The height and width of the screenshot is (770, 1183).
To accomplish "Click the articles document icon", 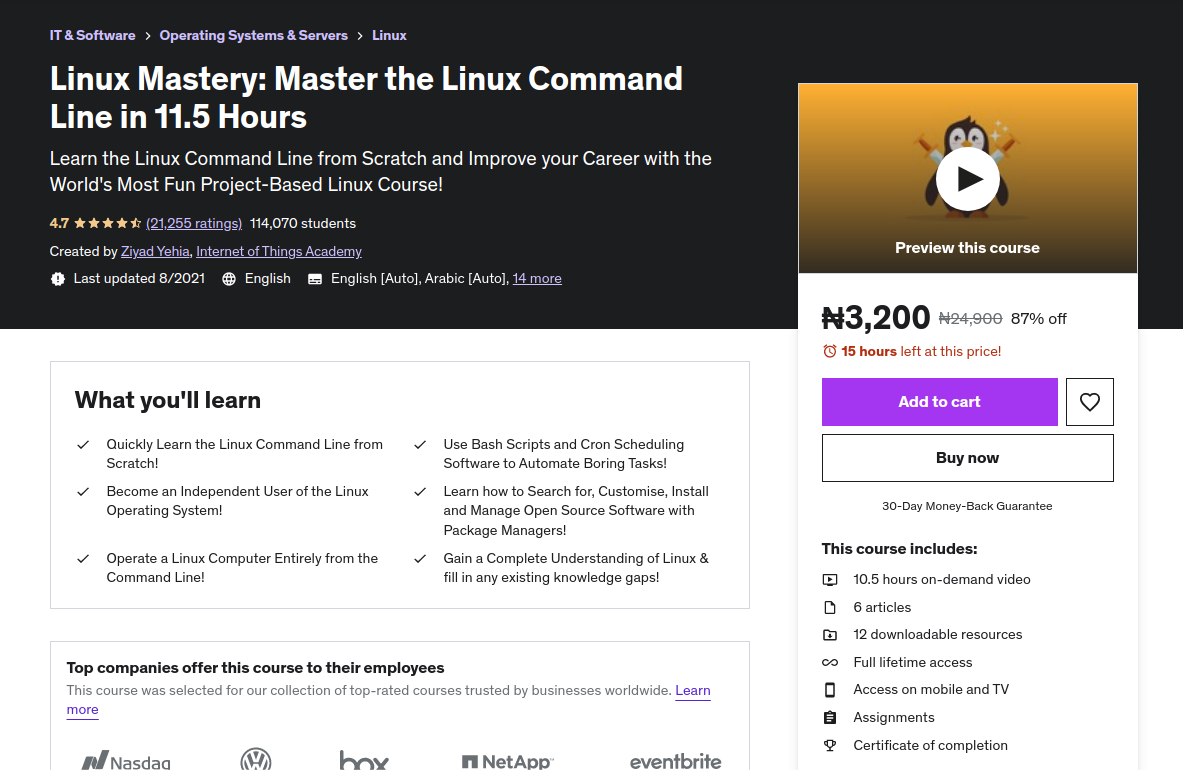I will coord(830,606).
